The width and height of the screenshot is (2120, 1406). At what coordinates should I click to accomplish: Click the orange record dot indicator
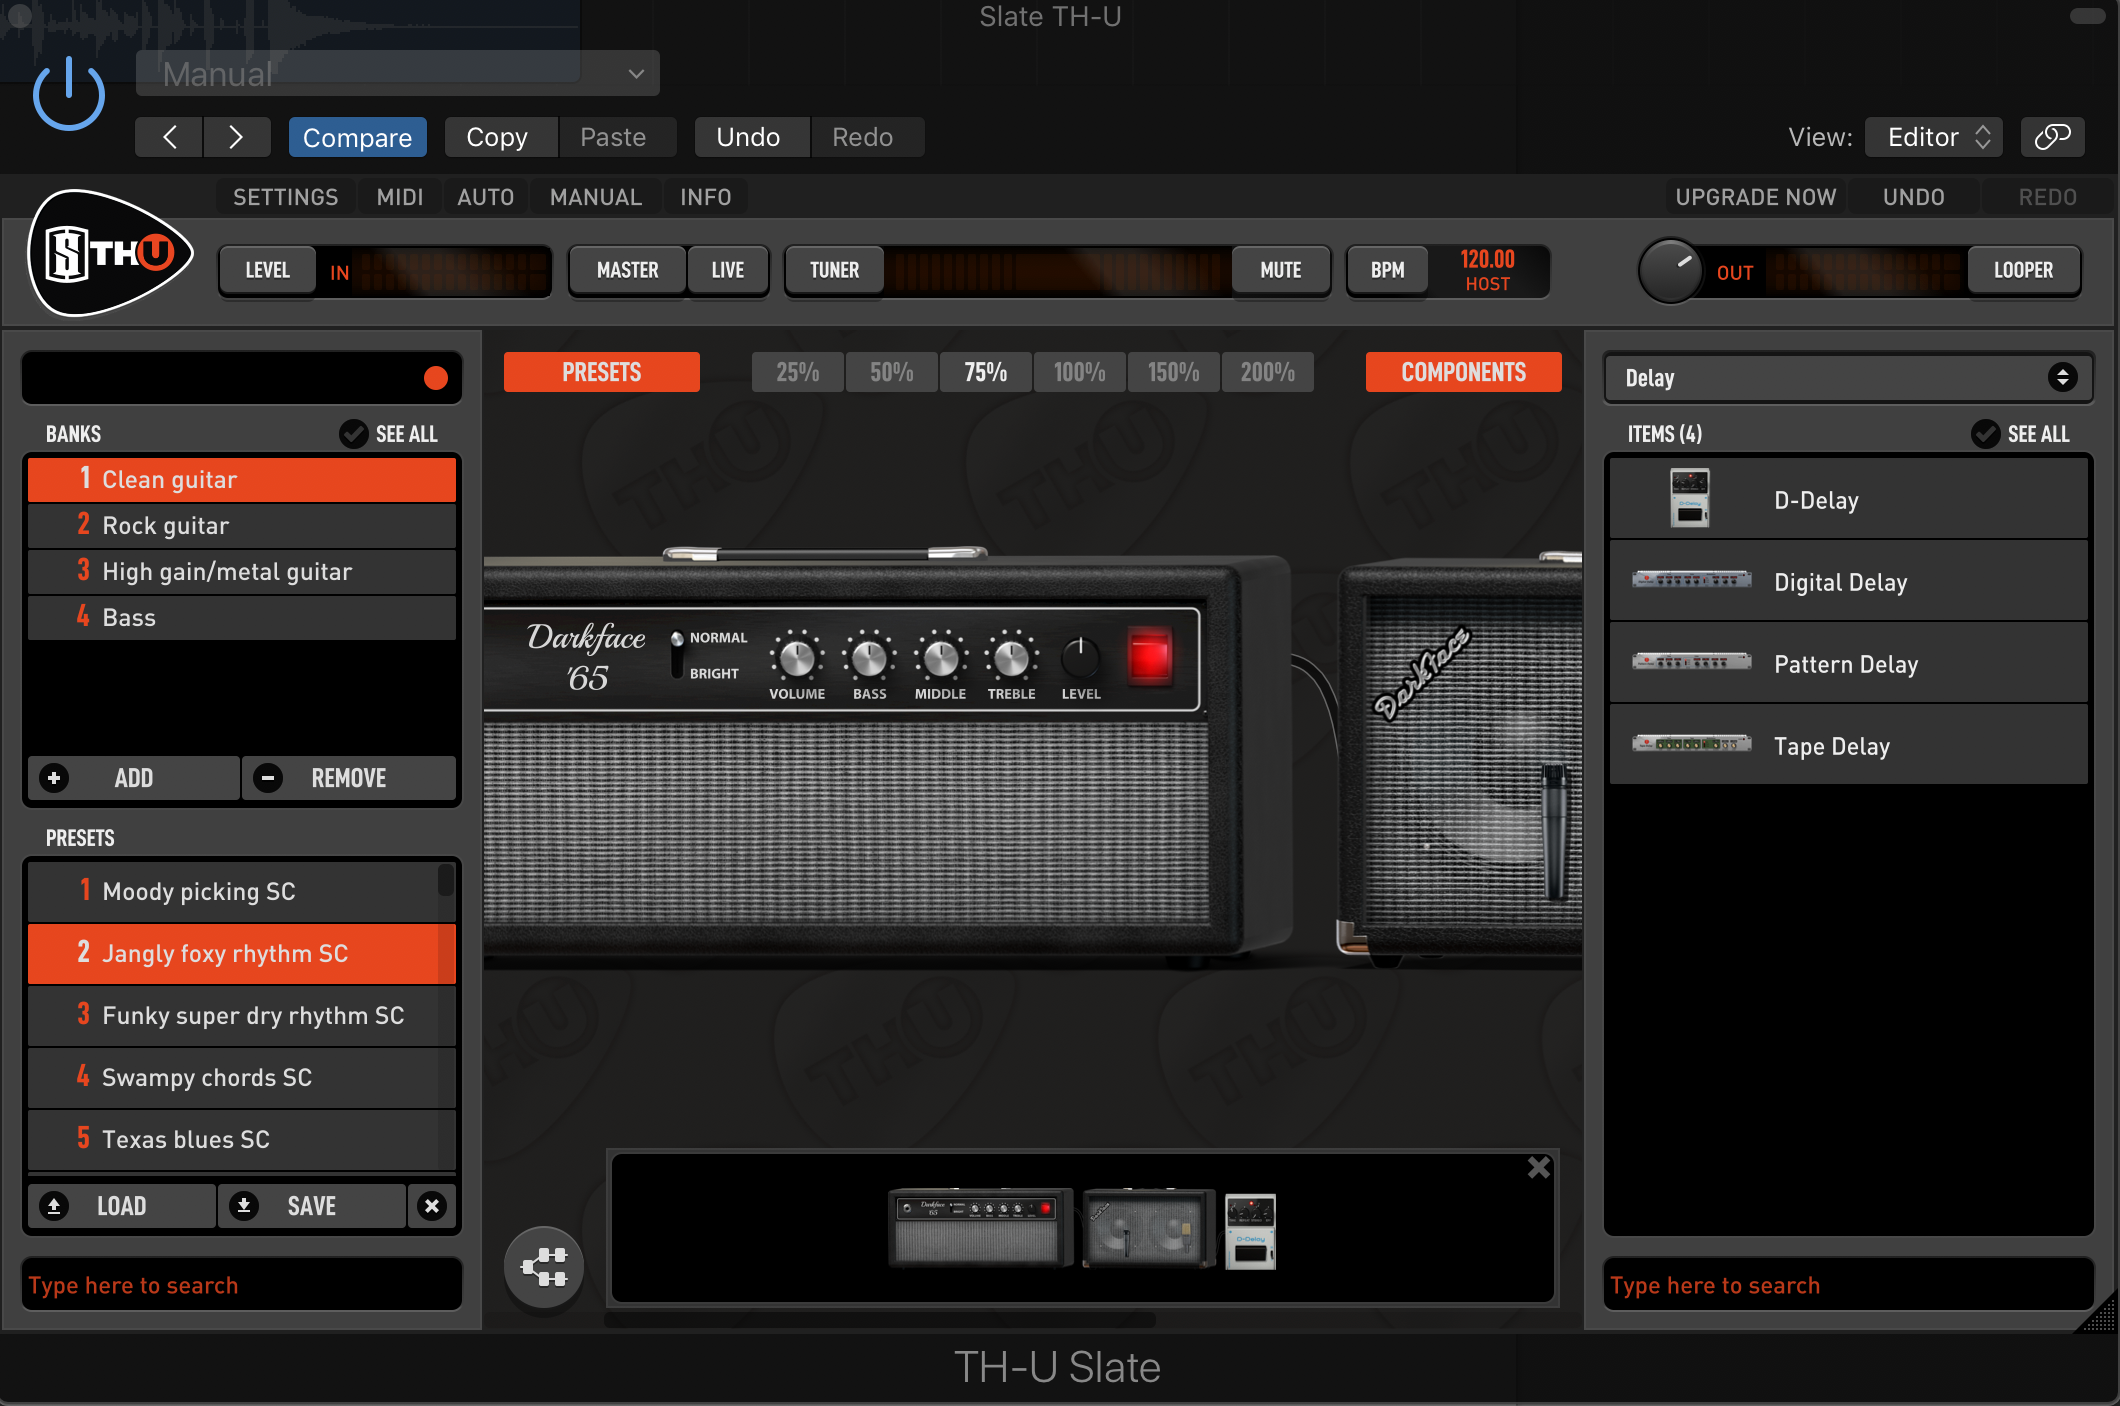coord(435,378)
